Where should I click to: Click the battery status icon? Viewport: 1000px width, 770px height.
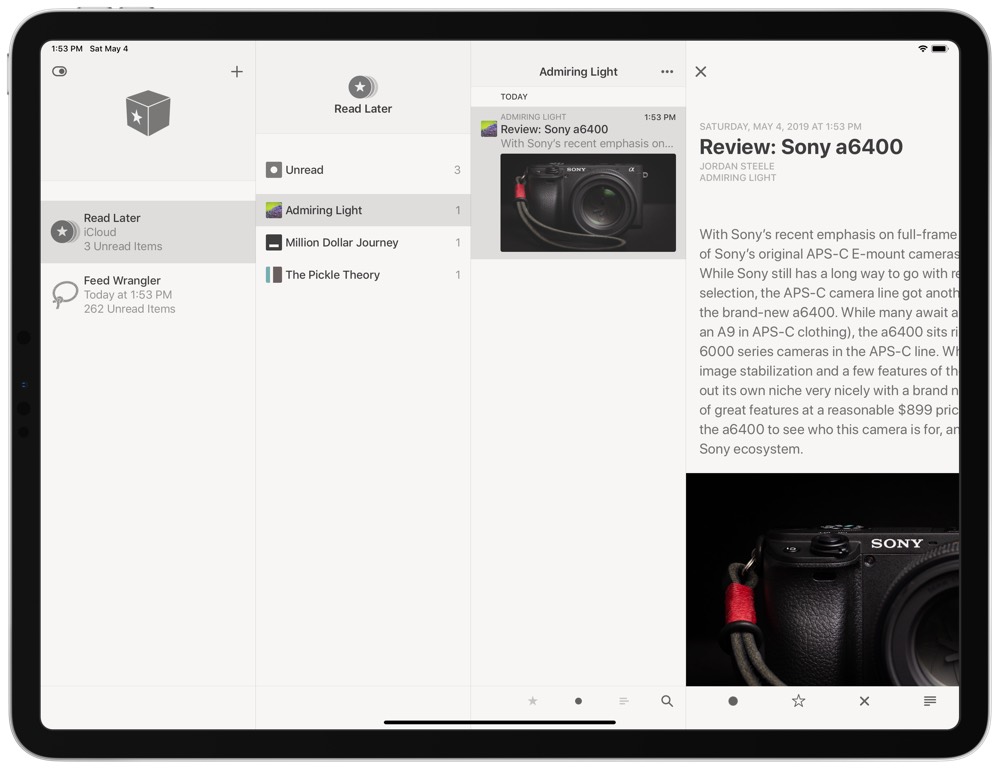point(940,48)
